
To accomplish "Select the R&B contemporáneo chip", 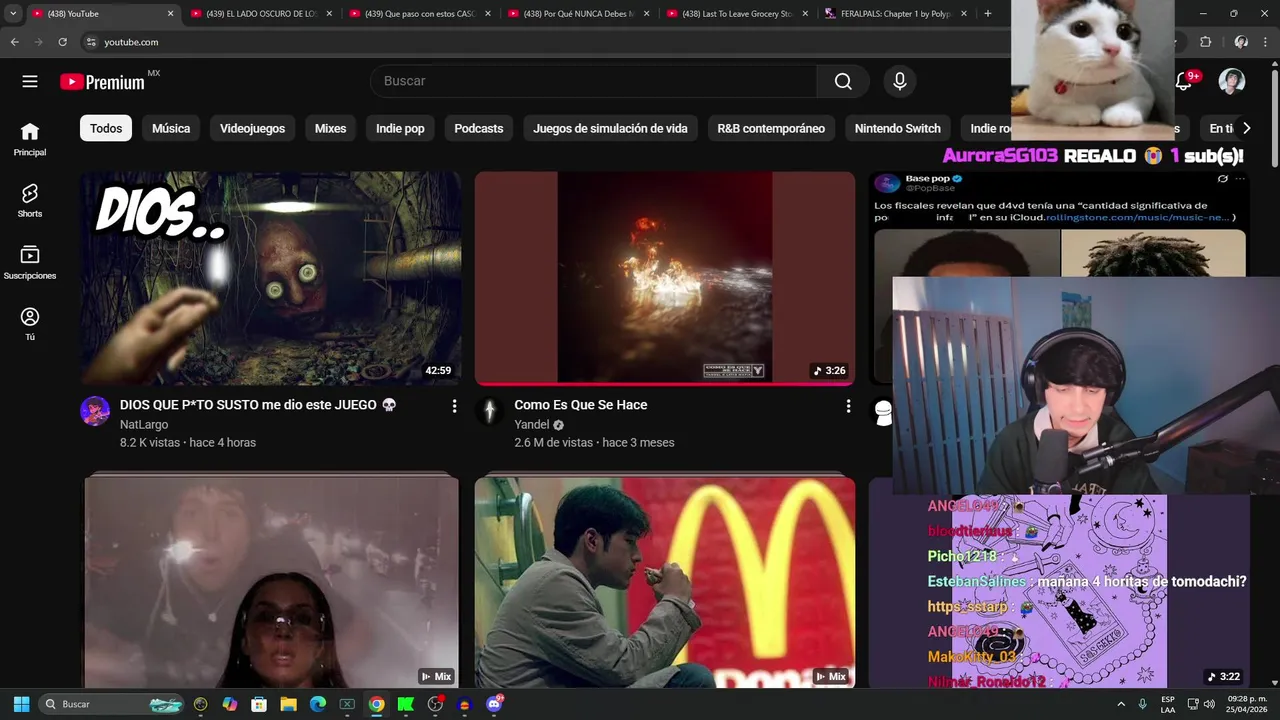I will (x=771, y=128).
